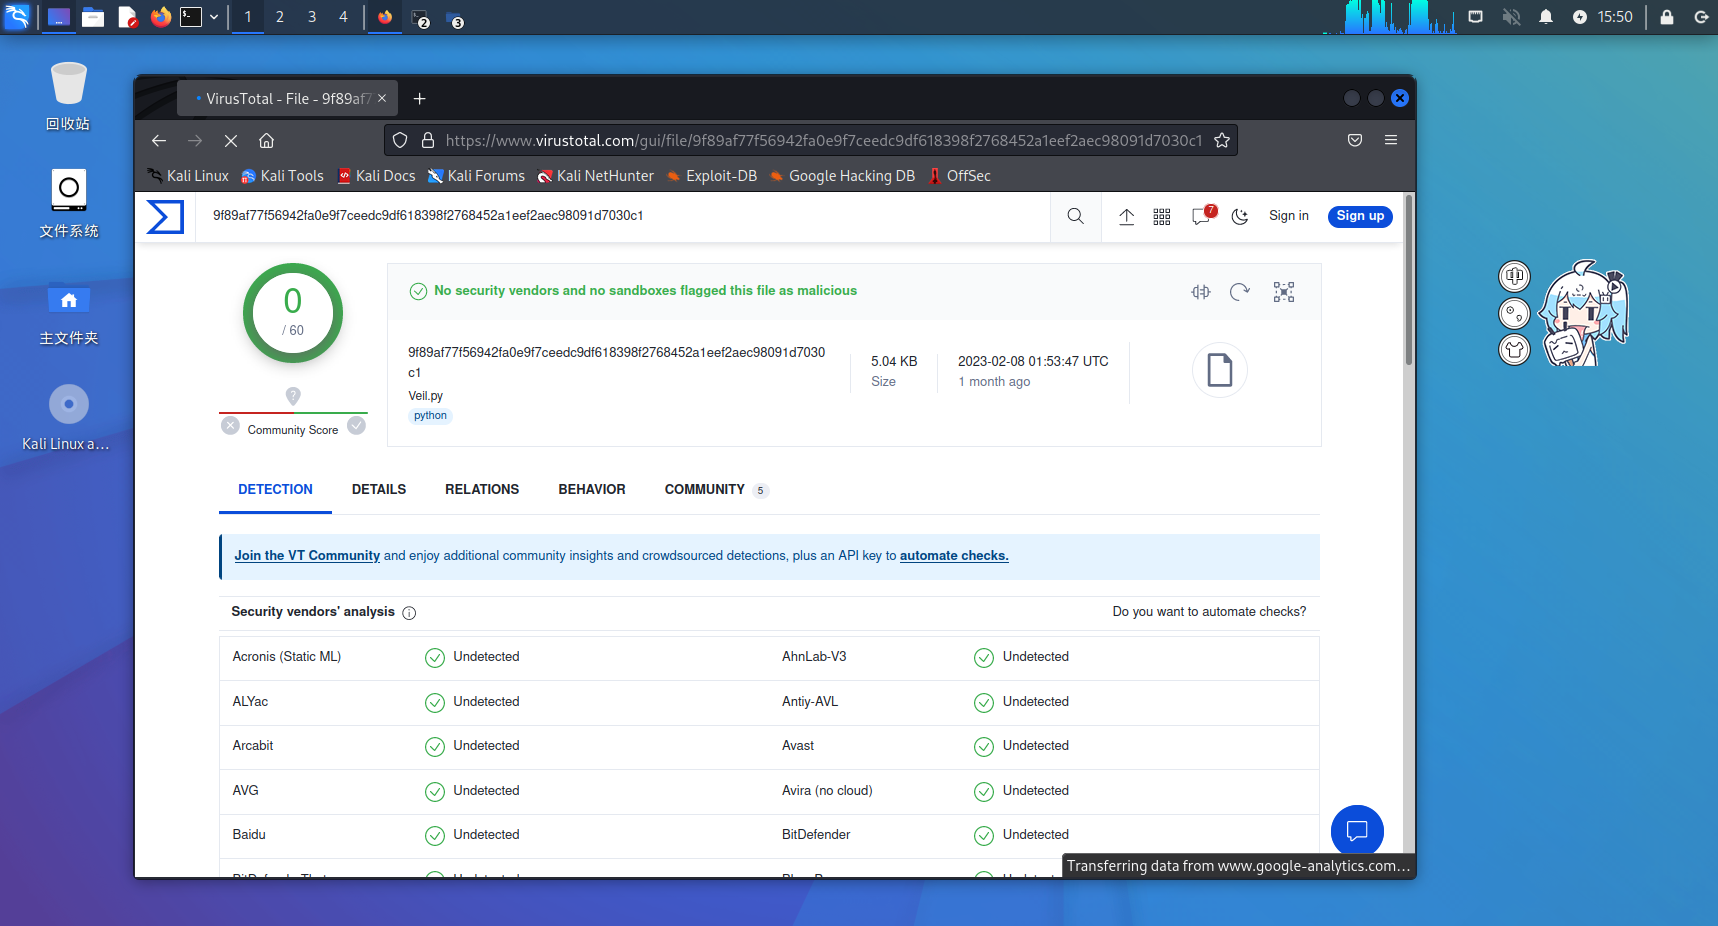Bookmark page with star icon
Viewport: 1718px width, 926px height.
coord(1222,141)
